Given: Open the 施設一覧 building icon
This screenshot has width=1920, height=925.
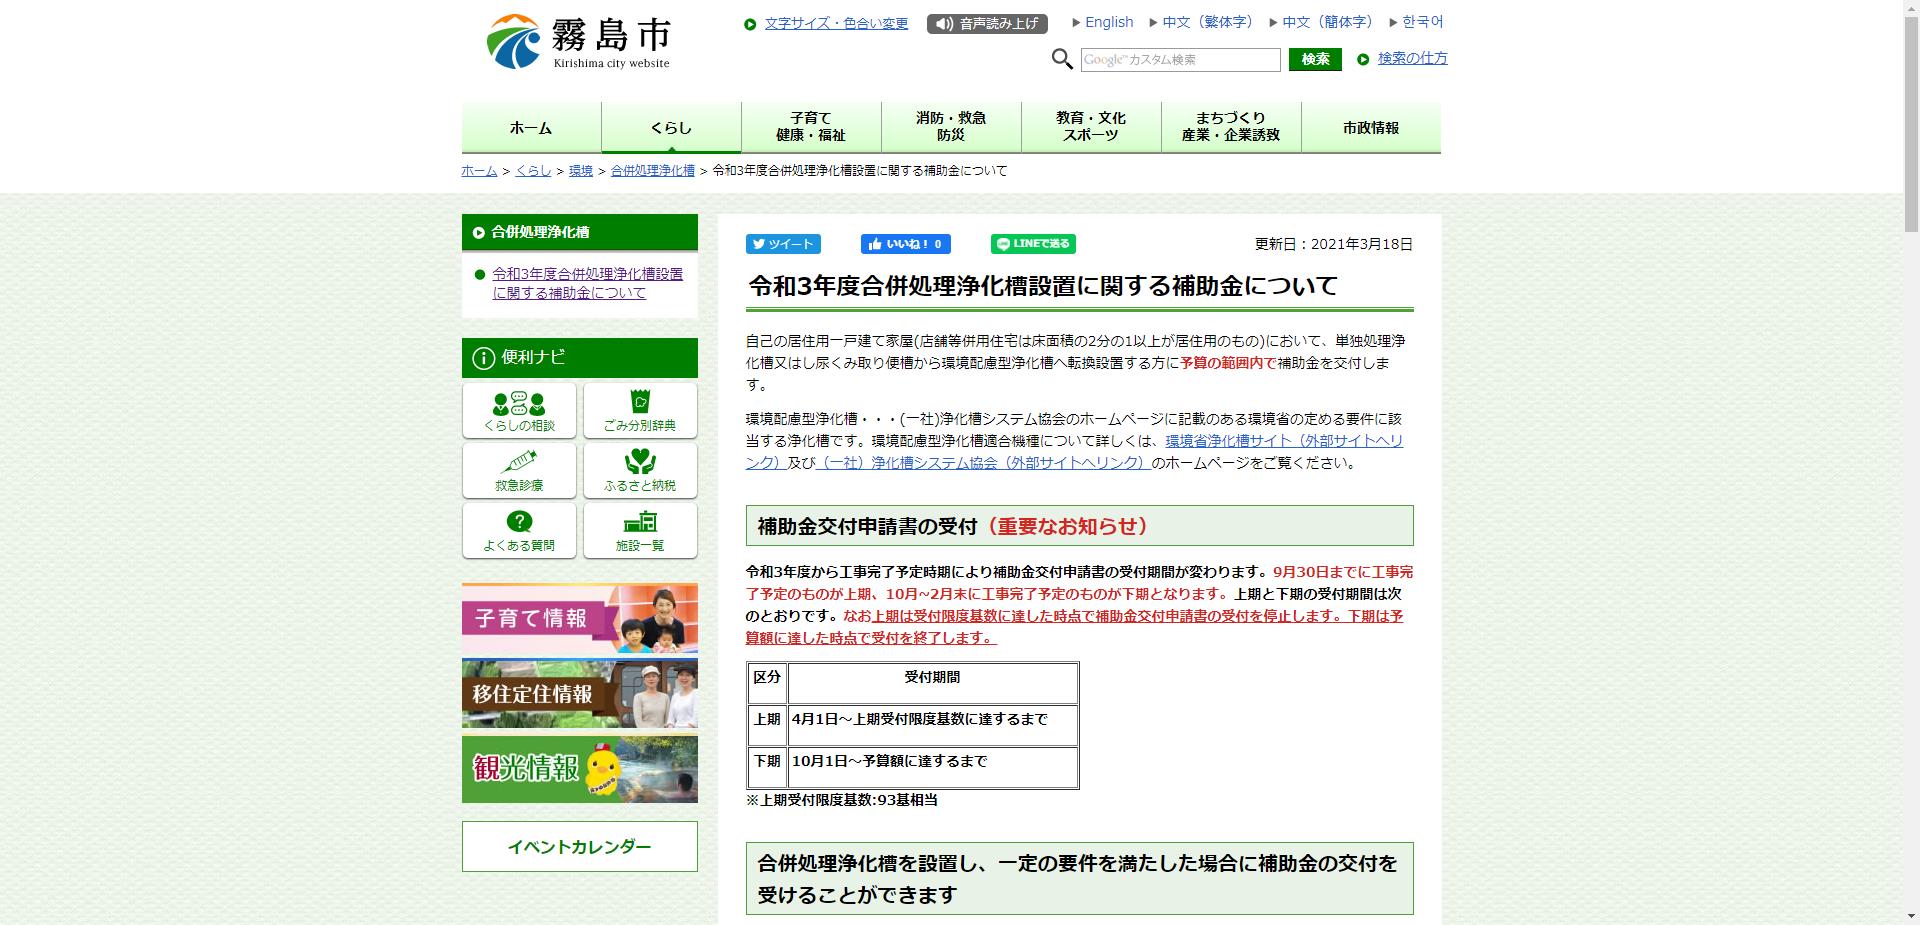Looking at the screenshot, I should (639, 530).
